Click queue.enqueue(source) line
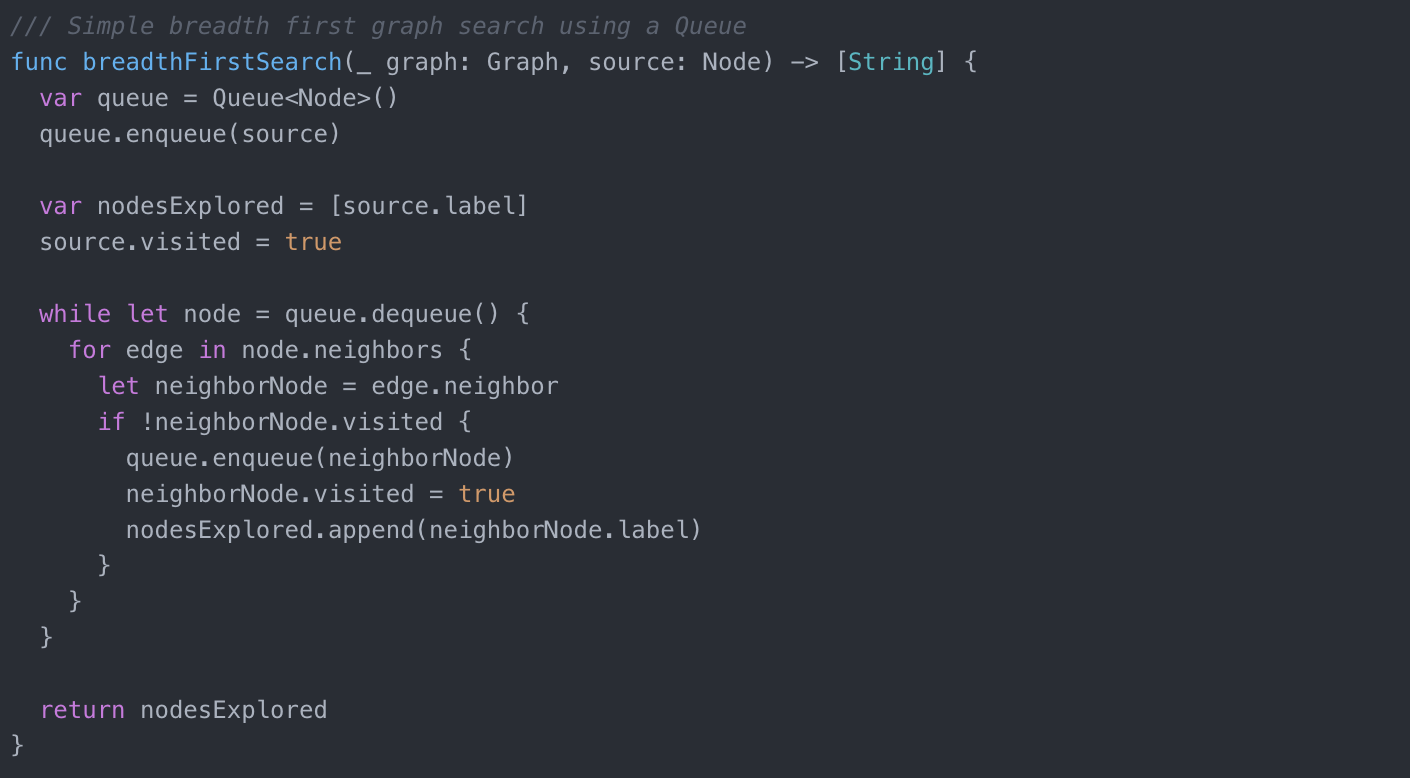Viewport: 1410px width, 778px height. [x=190, y=134]
